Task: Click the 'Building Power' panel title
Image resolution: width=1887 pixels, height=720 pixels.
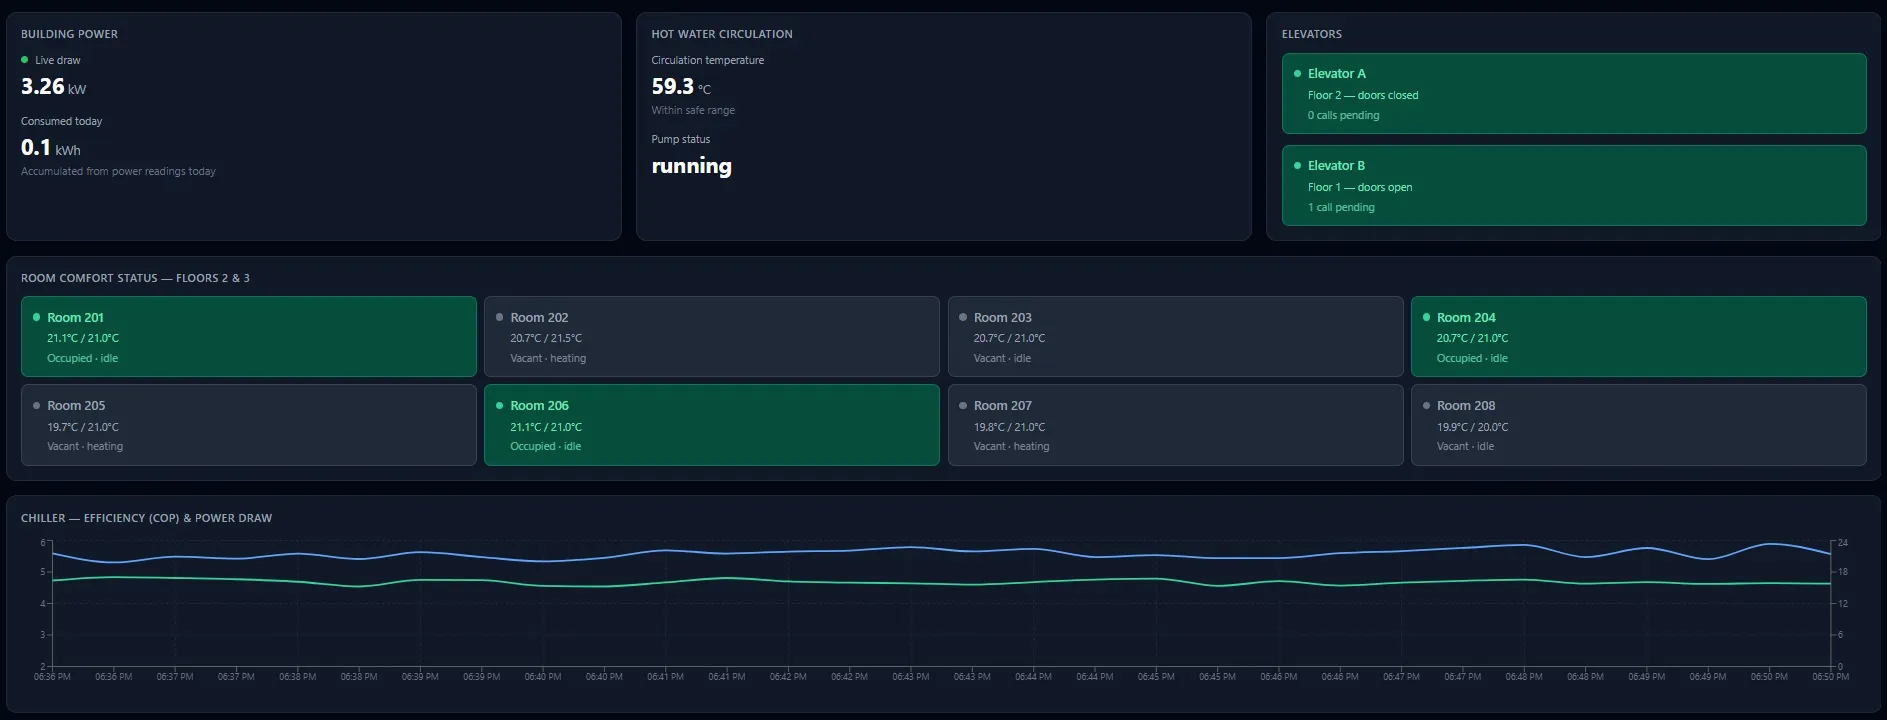Action: point(69,34)
